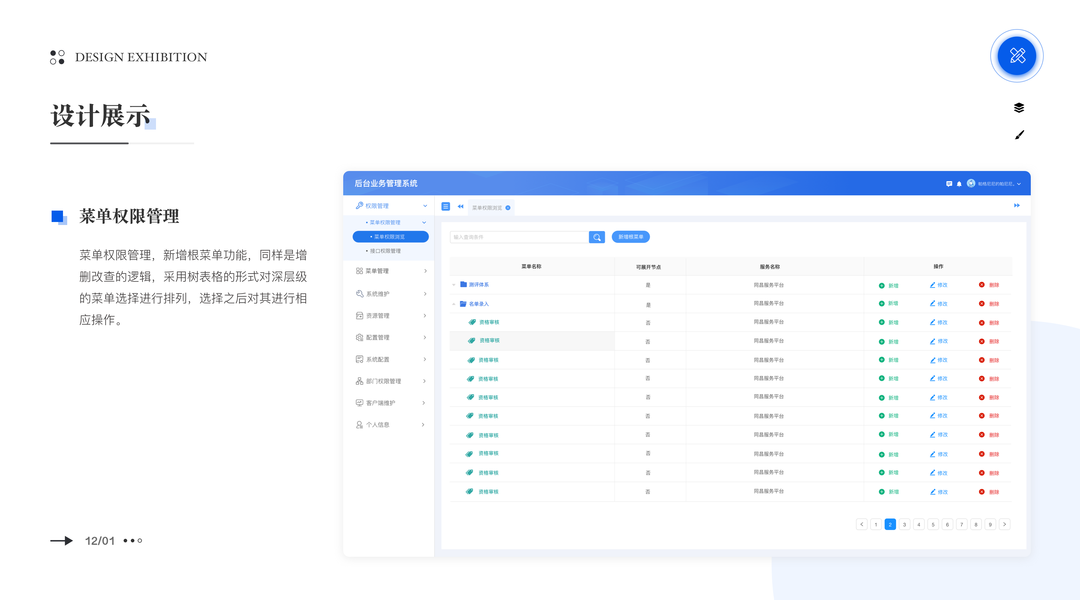1080x600 pixels.
Task: Click the 新增根菜单 button
Action: [x=631, y=237]
